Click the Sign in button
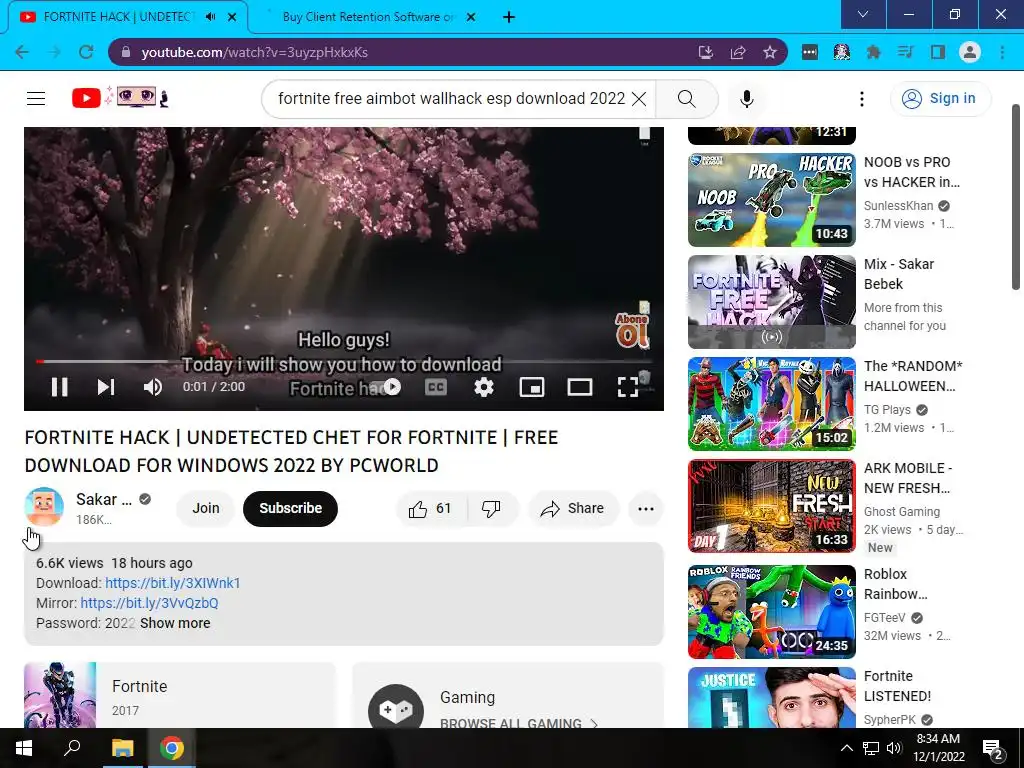This screenshot has width=1024, height=768. (940, 99)
